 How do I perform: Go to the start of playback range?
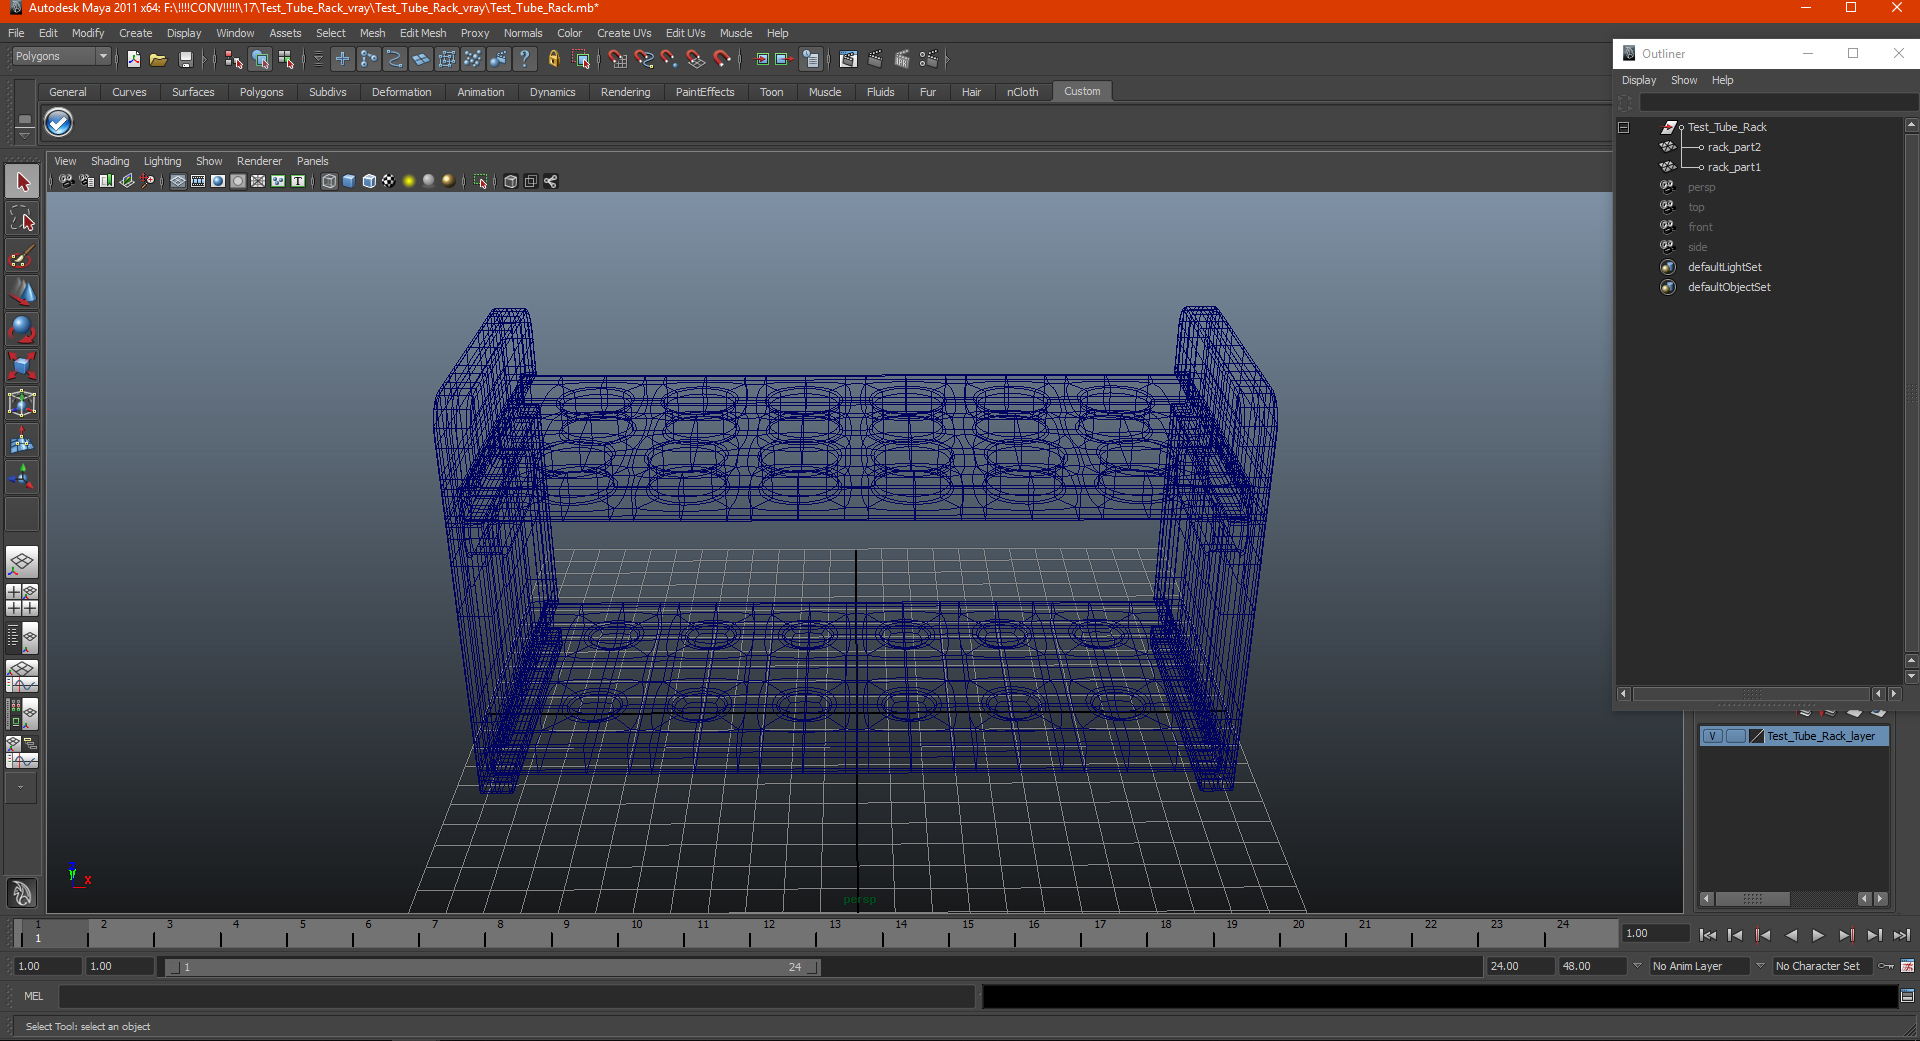click(1708, 935)
